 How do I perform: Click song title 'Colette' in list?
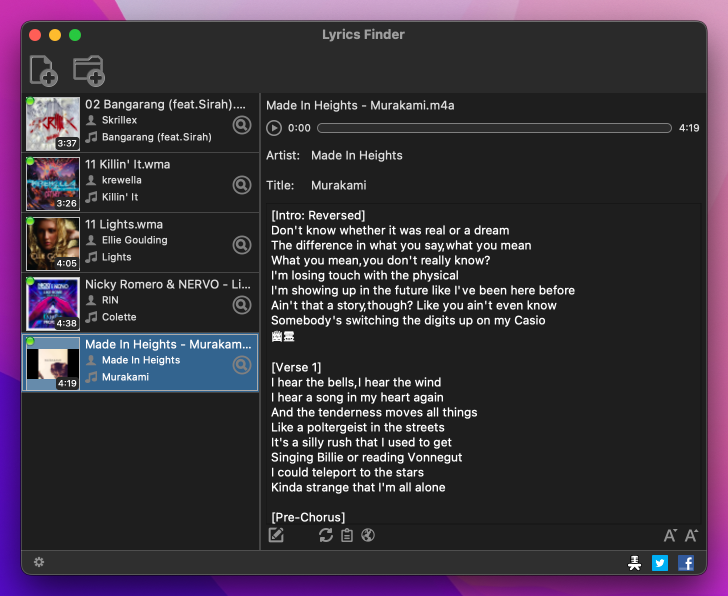coord(119,317)
